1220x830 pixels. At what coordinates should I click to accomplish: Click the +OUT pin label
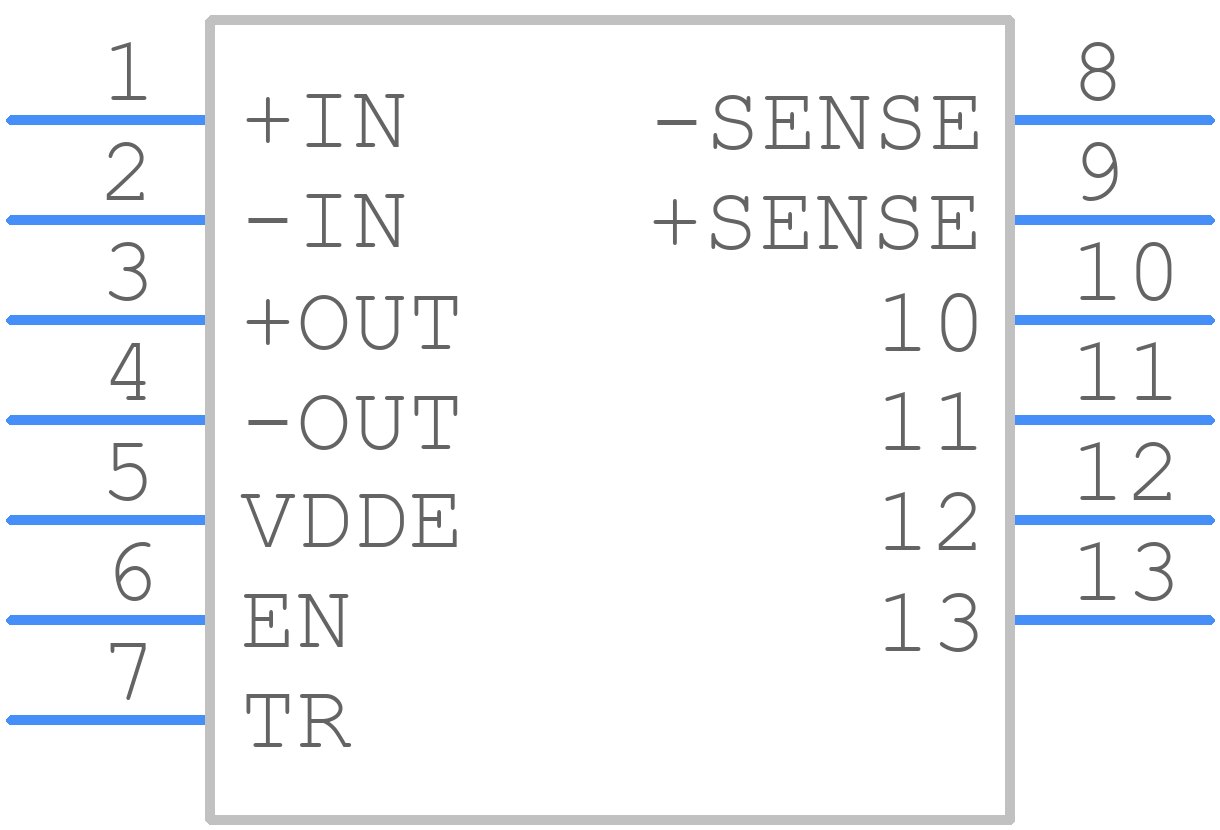352,322
